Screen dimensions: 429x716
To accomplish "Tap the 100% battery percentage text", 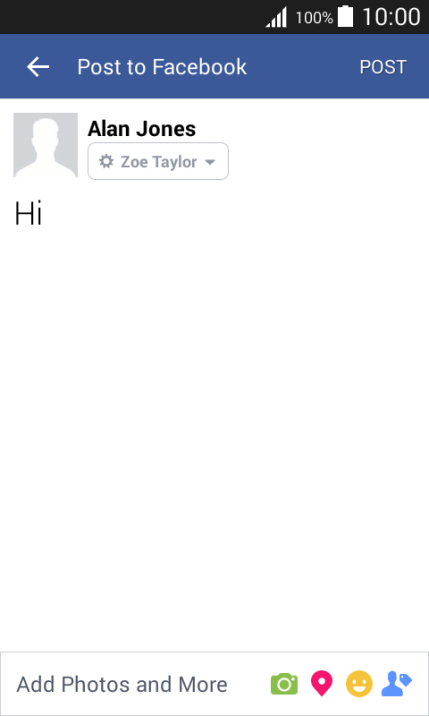I will (x=314, y=18).
